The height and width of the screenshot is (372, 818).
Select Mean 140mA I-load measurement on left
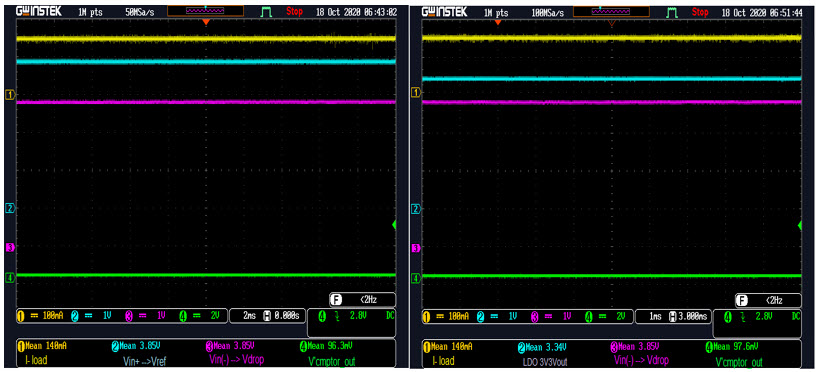(x=42, y=353)
